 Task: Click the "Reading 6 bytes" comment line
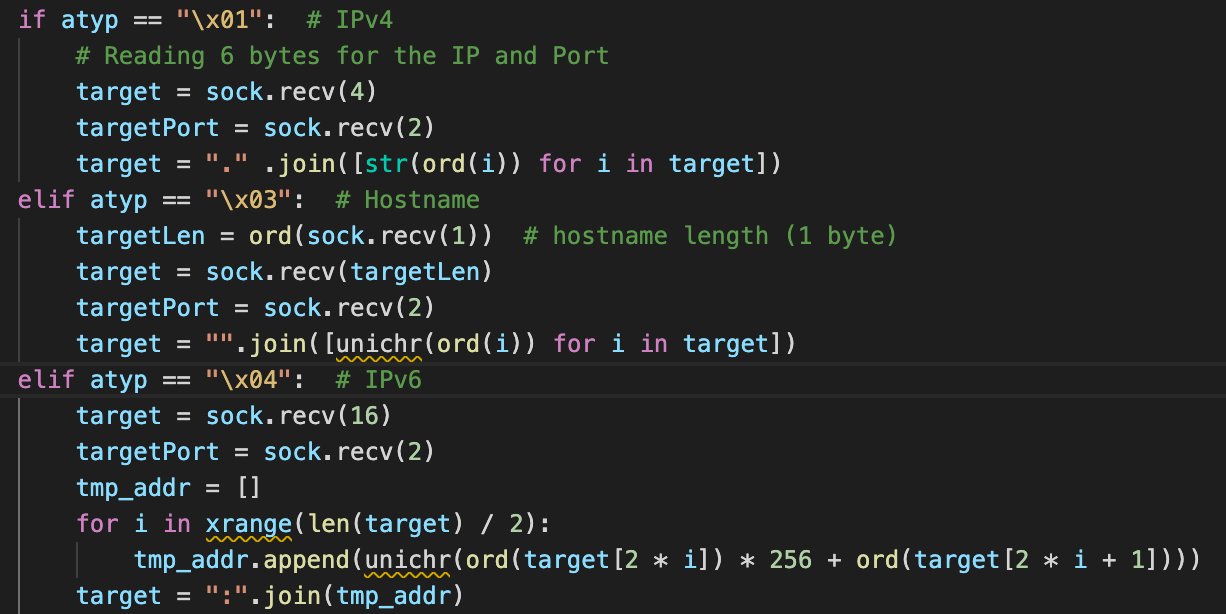[342, 56]
